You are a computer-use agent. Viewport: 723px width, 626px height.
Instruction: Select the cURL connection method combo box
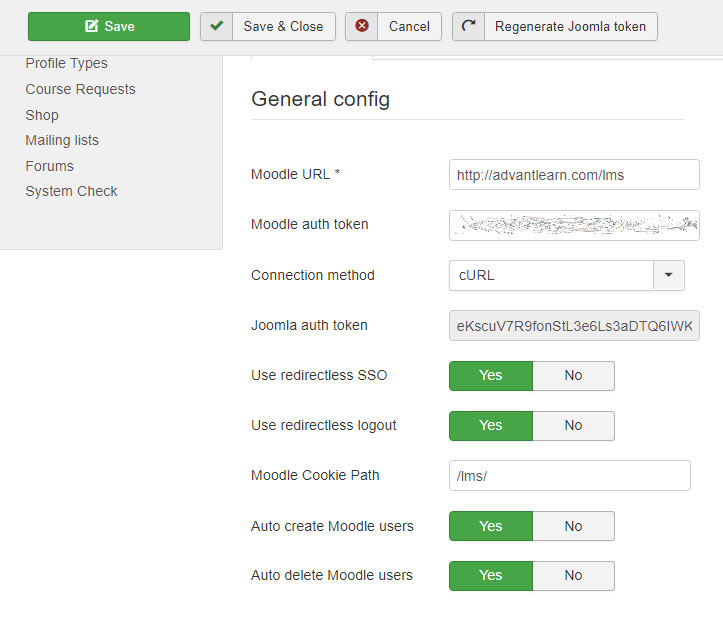(x=567, y=275)
